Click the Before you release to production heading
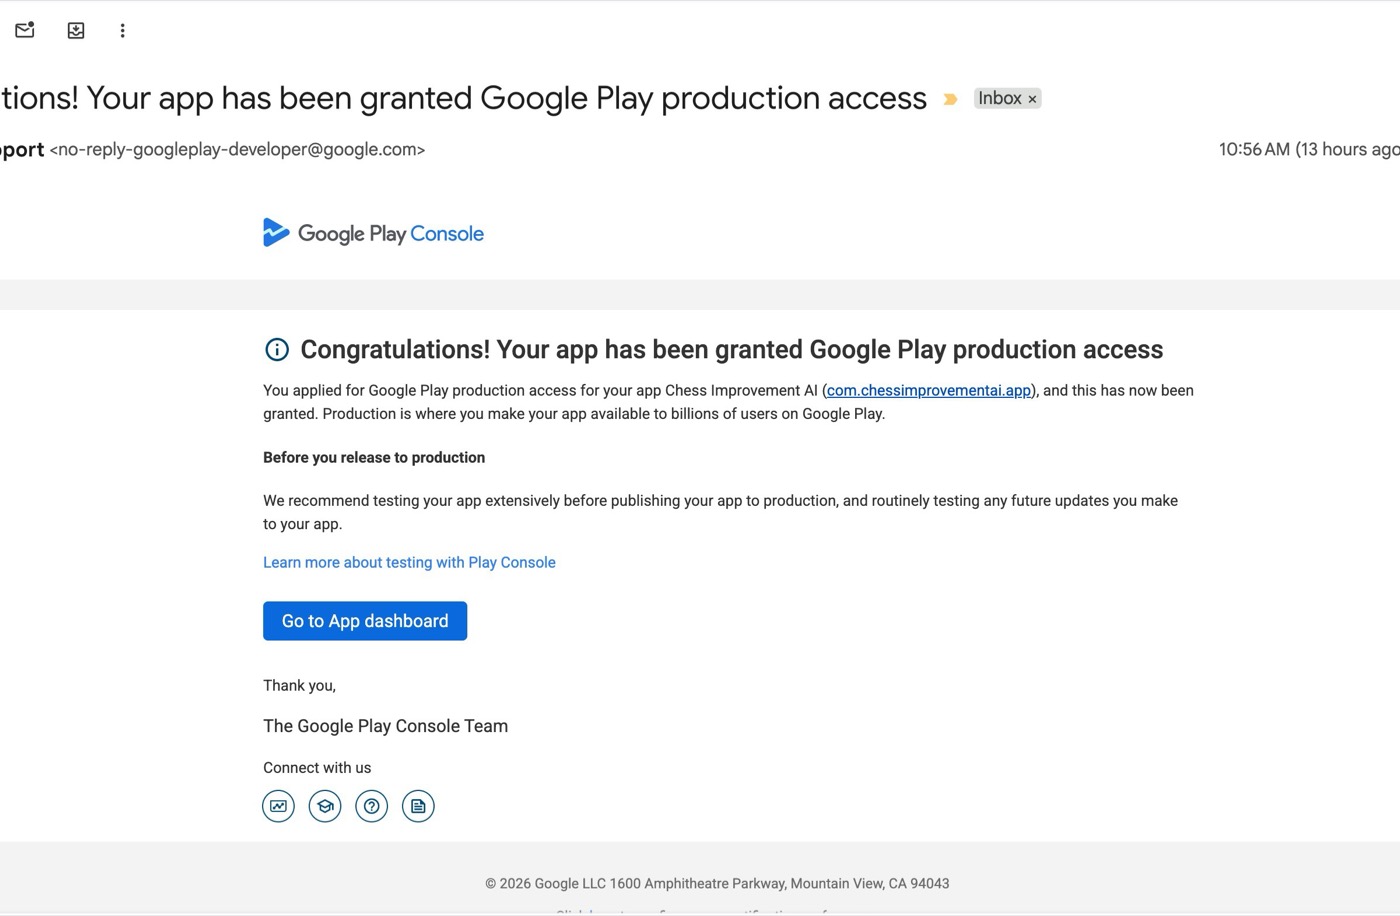The image size is (1400, 916). [x=374, y=457]
